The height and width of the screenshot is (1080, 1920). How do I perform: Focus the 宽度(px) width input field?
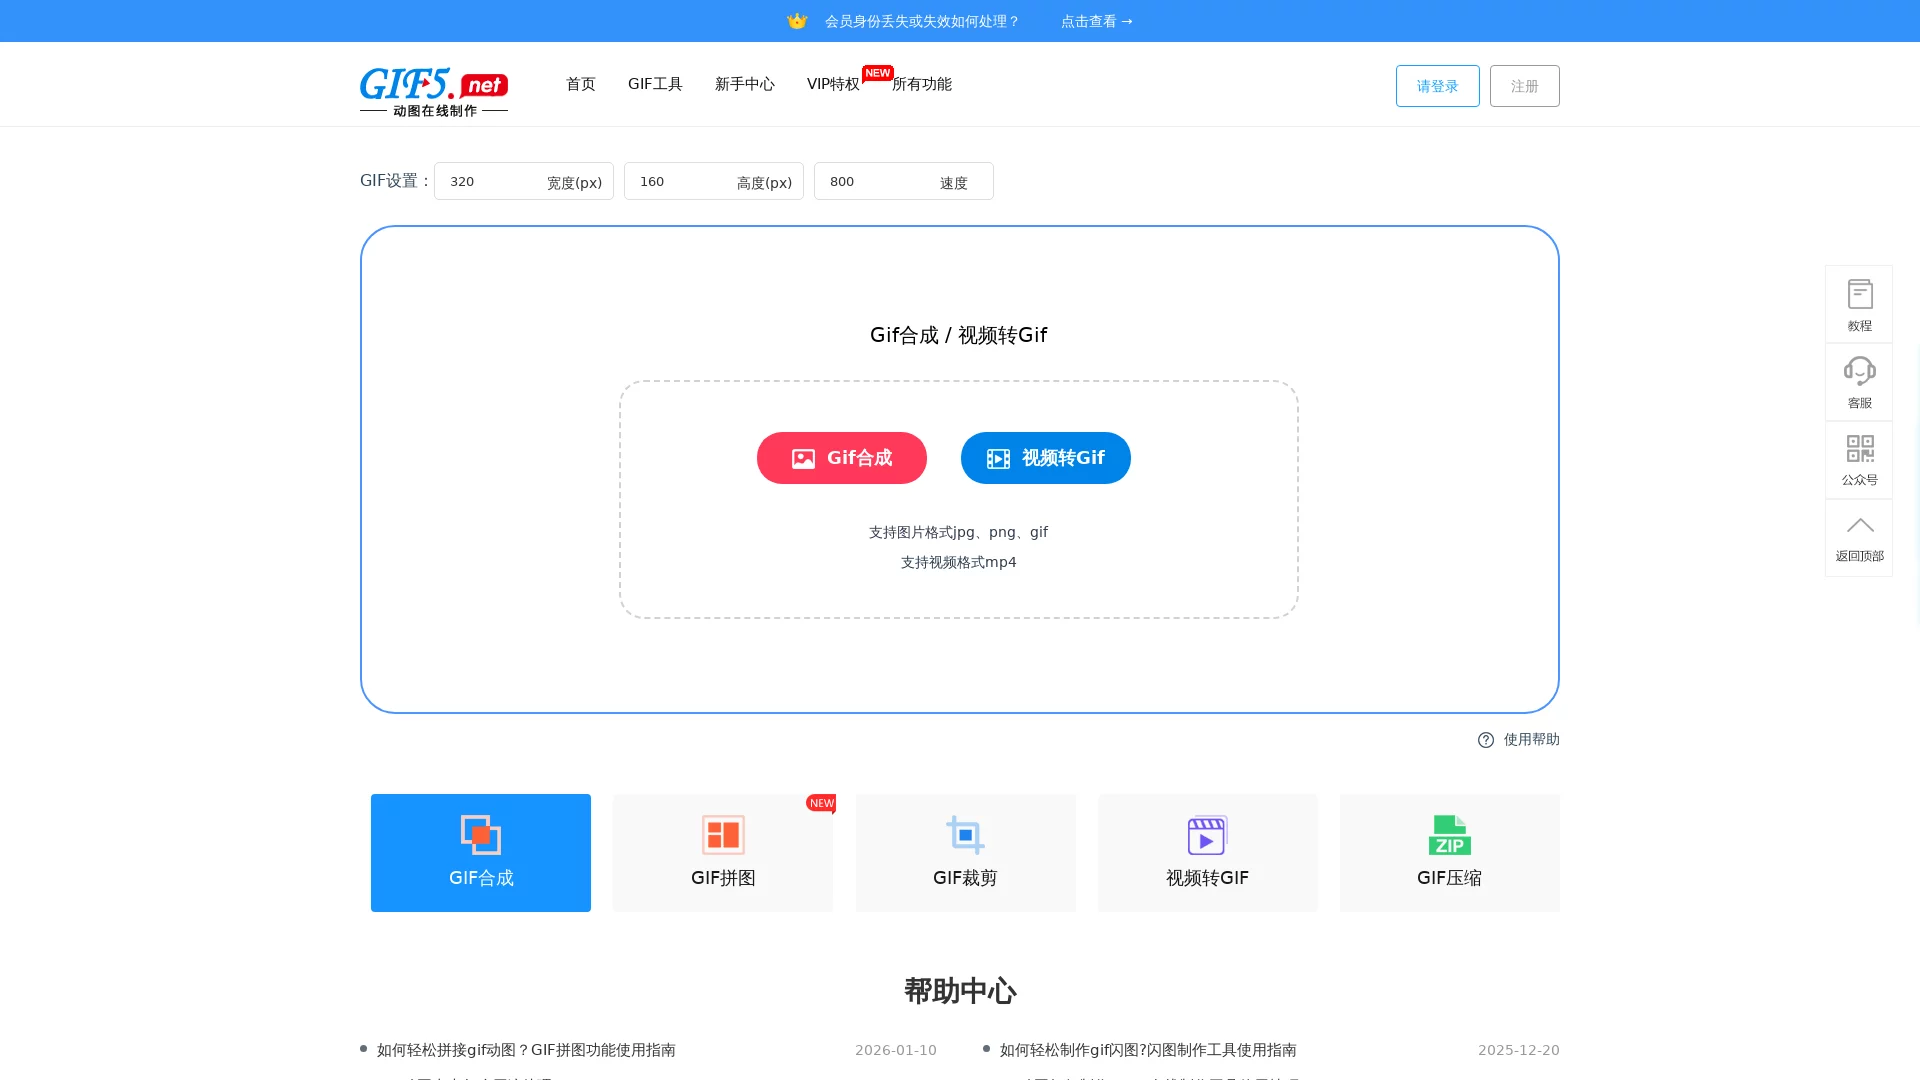click(x=492, y=181)
